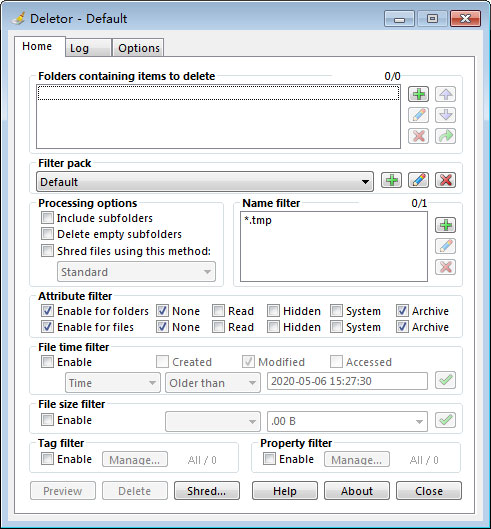Open the Options tab

[x=138, y=48]
